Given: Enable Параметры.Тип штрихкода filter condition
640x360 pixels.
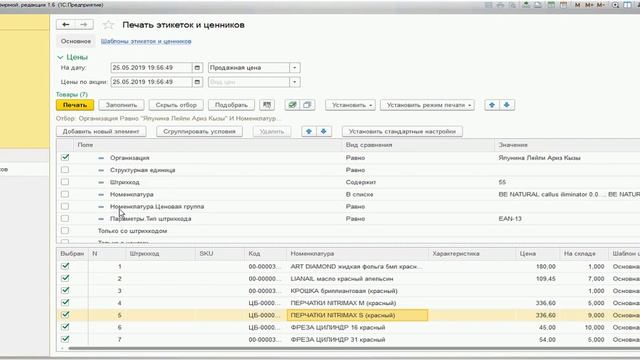Looking at the screenshot, I should pos(65,219).
